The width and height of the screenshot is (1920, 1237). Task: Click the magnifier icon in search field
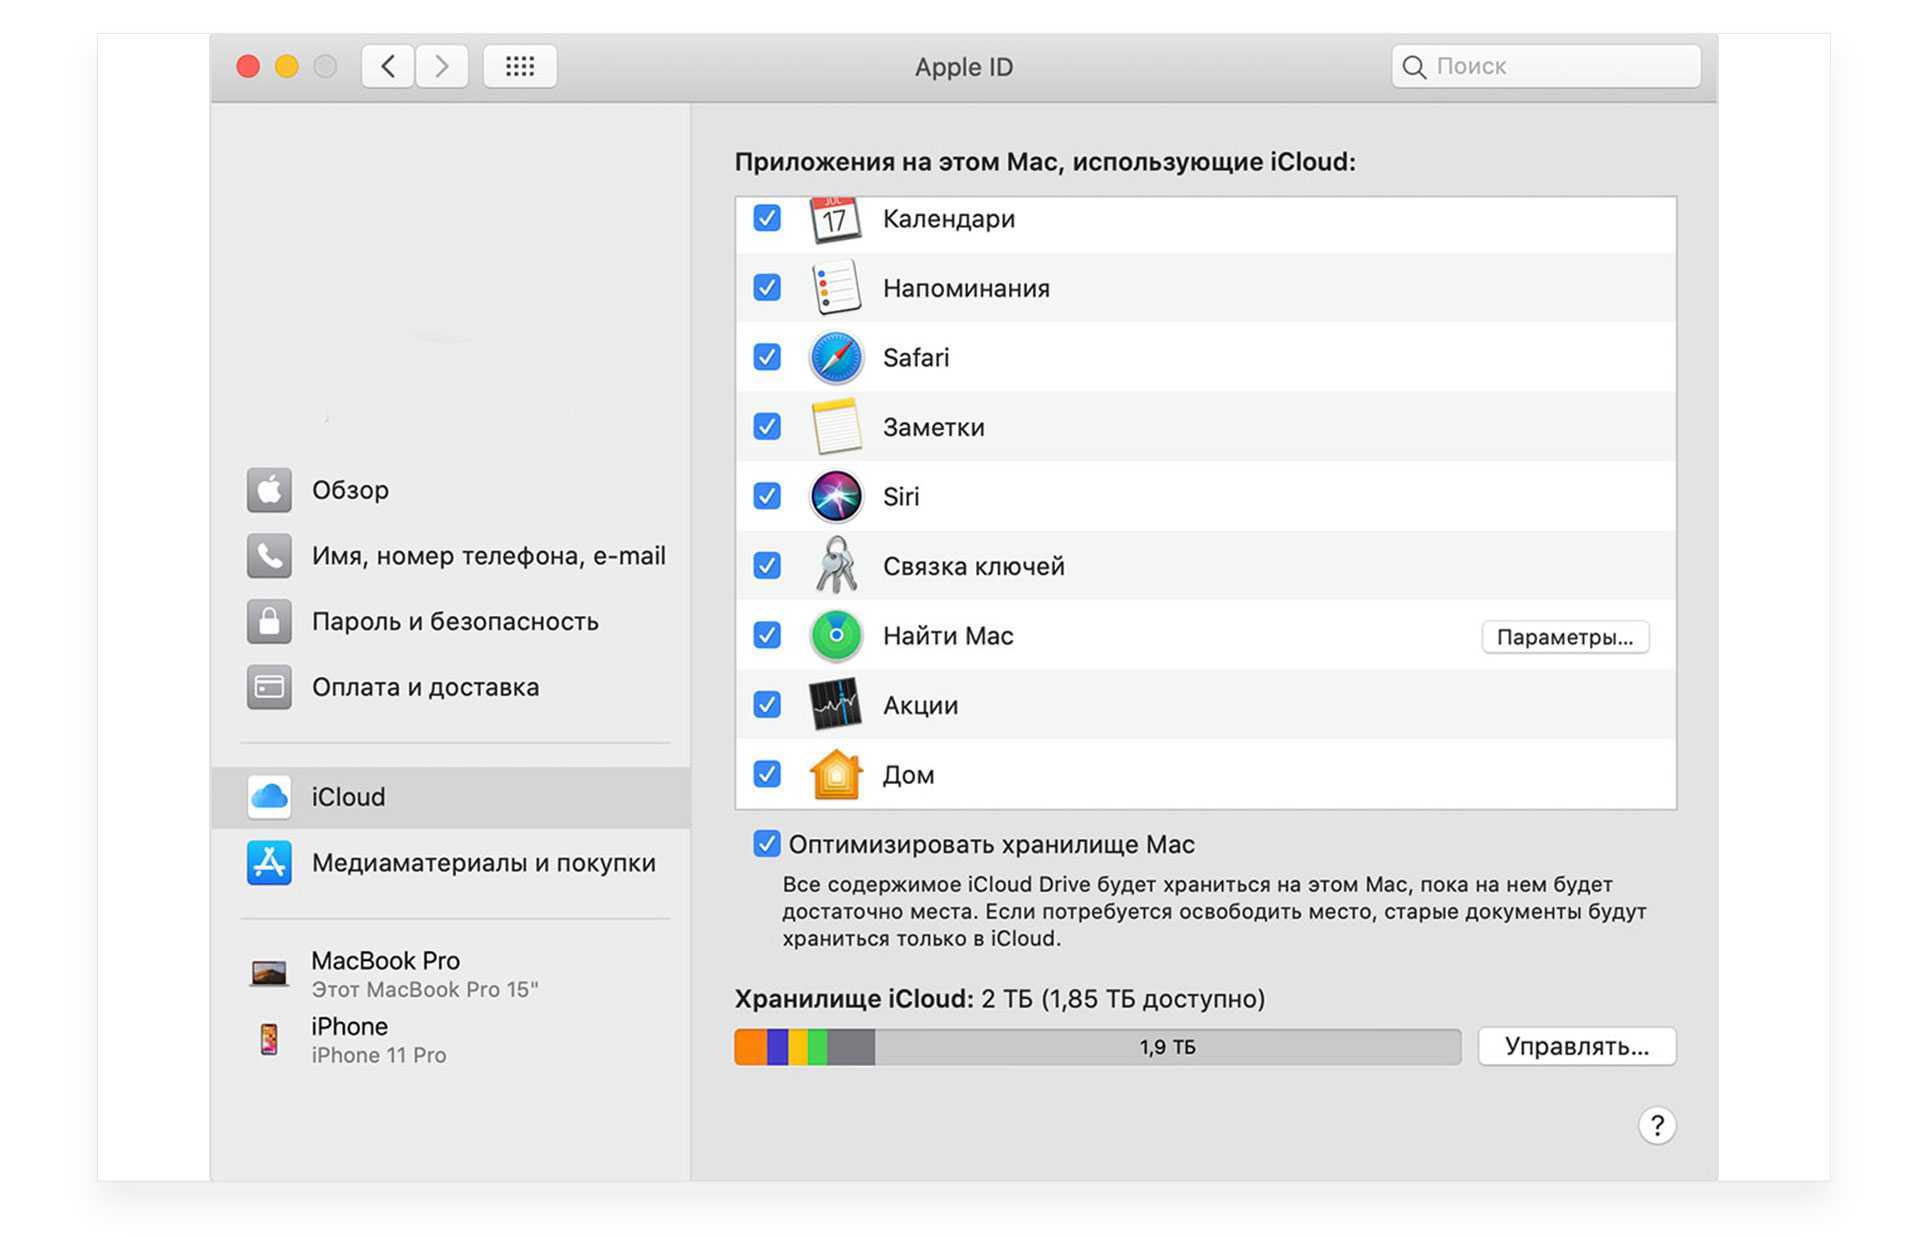coord(1413,67)
